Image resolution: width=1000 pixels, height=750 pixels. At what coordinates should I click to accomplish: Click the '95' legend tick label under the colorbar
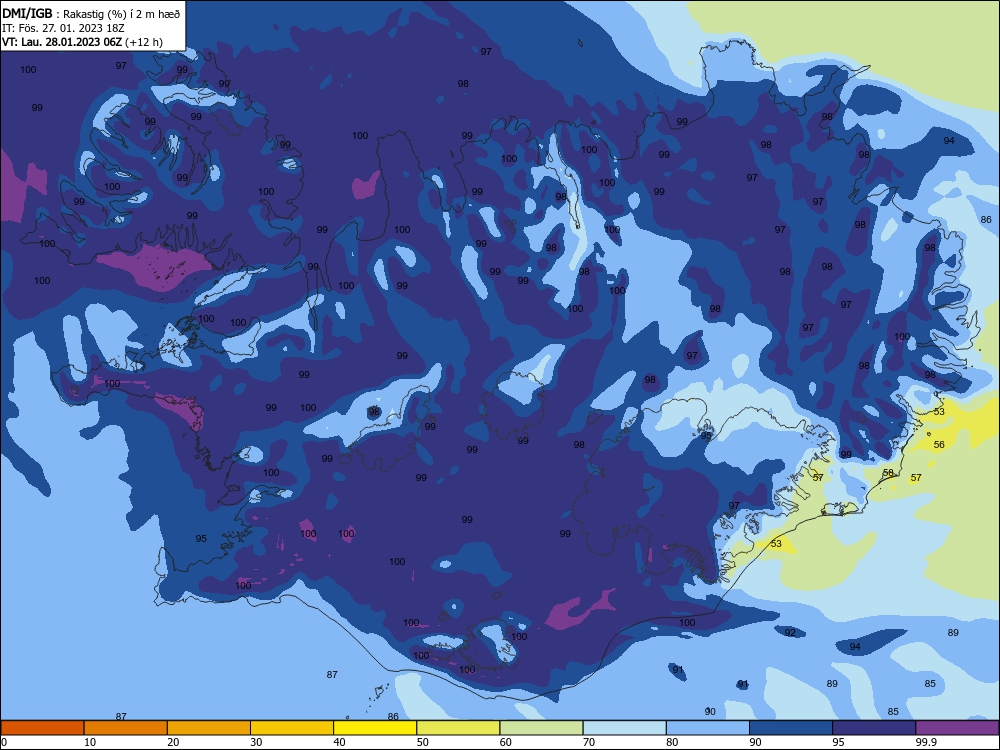[x=838, y=742]
